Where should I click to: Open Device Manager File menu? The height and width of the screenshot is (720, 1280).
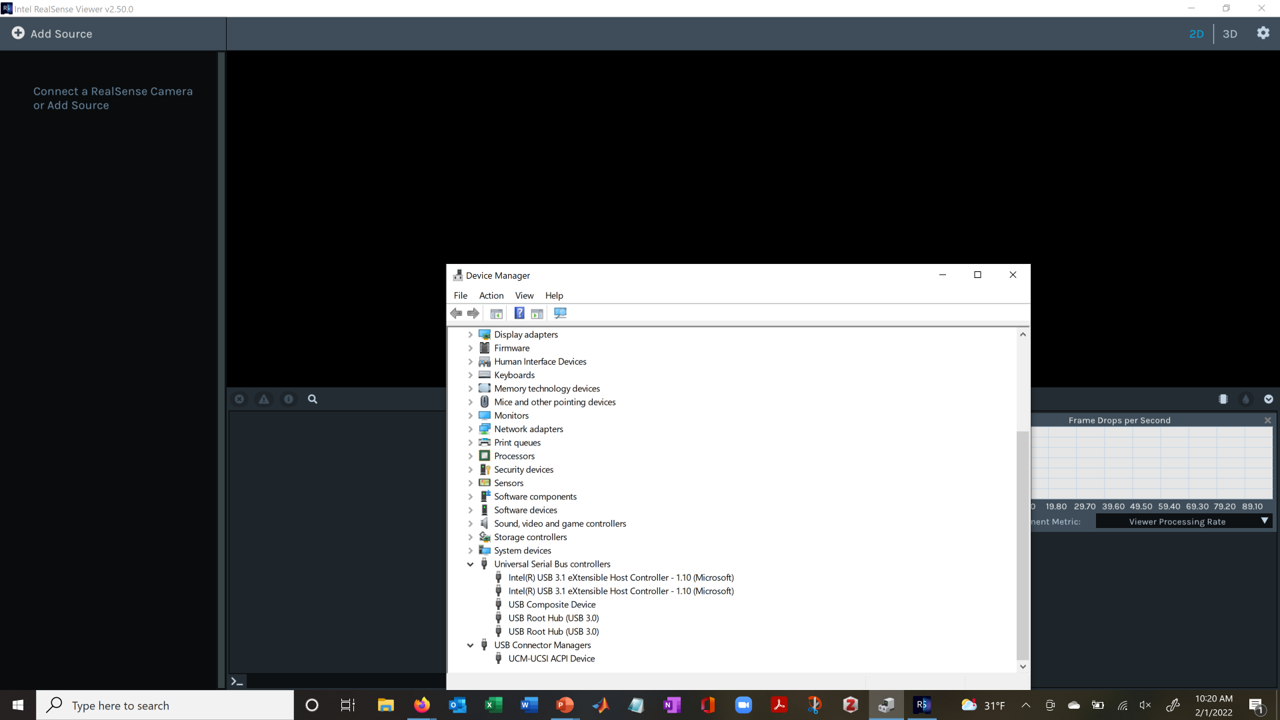[460, 296]
